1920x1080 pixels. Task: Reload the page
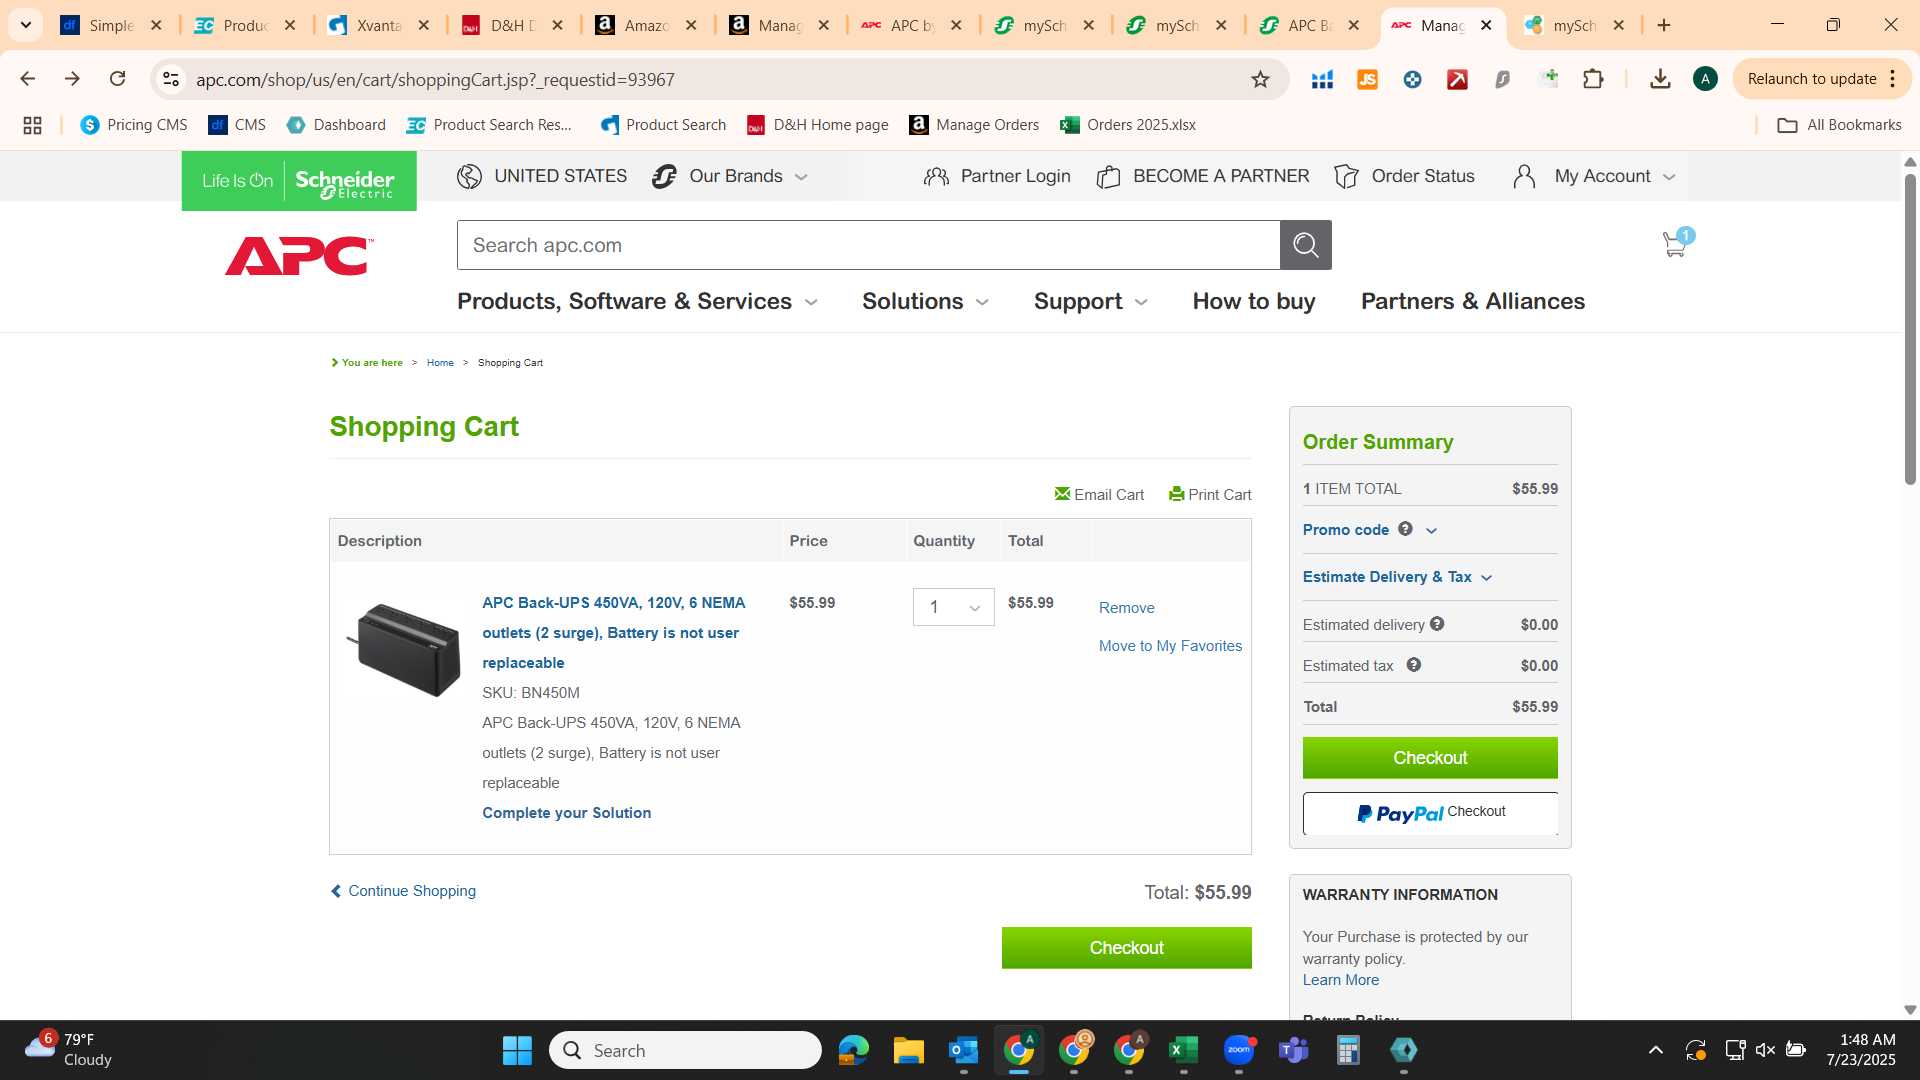(117, 79)
